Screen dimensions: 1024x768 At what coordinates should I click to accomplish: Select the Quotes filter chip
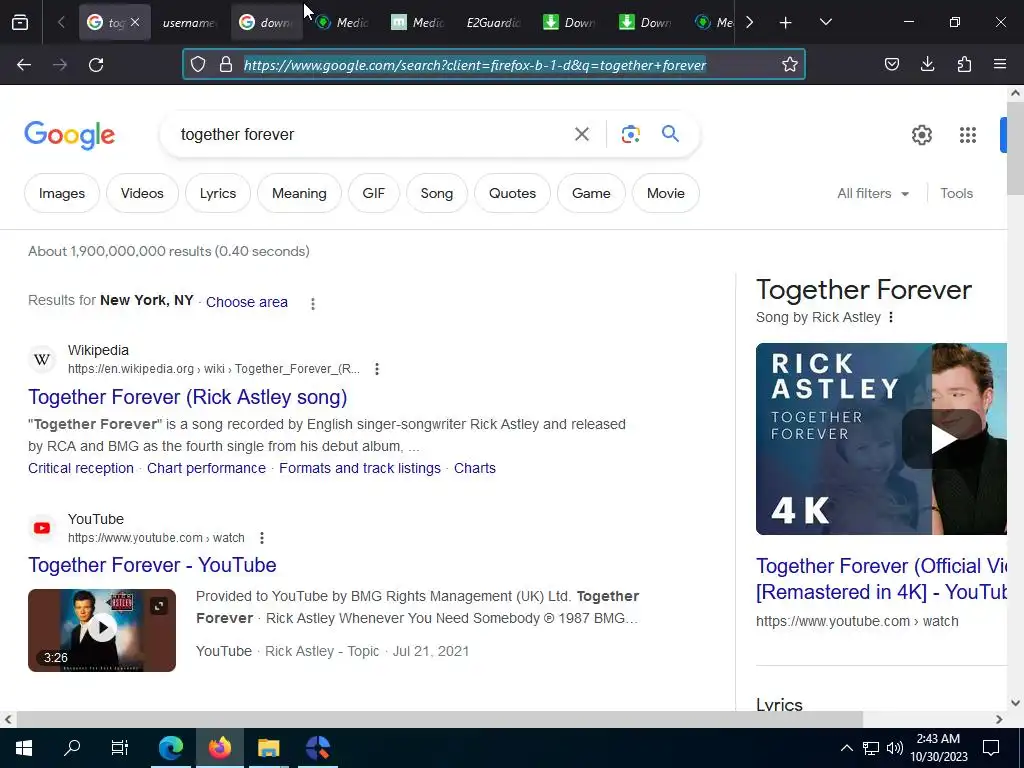(513, 193)
